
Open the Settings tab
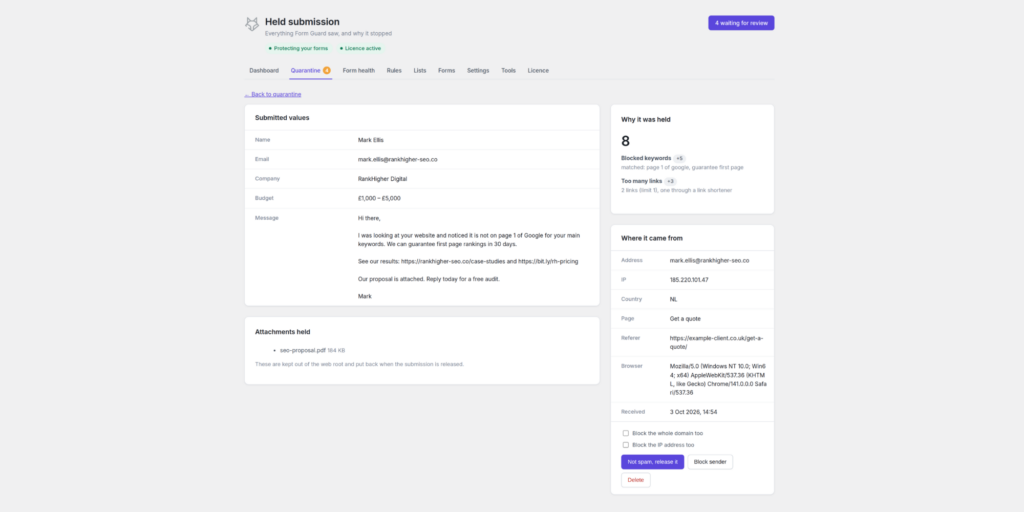pos(478,71)
